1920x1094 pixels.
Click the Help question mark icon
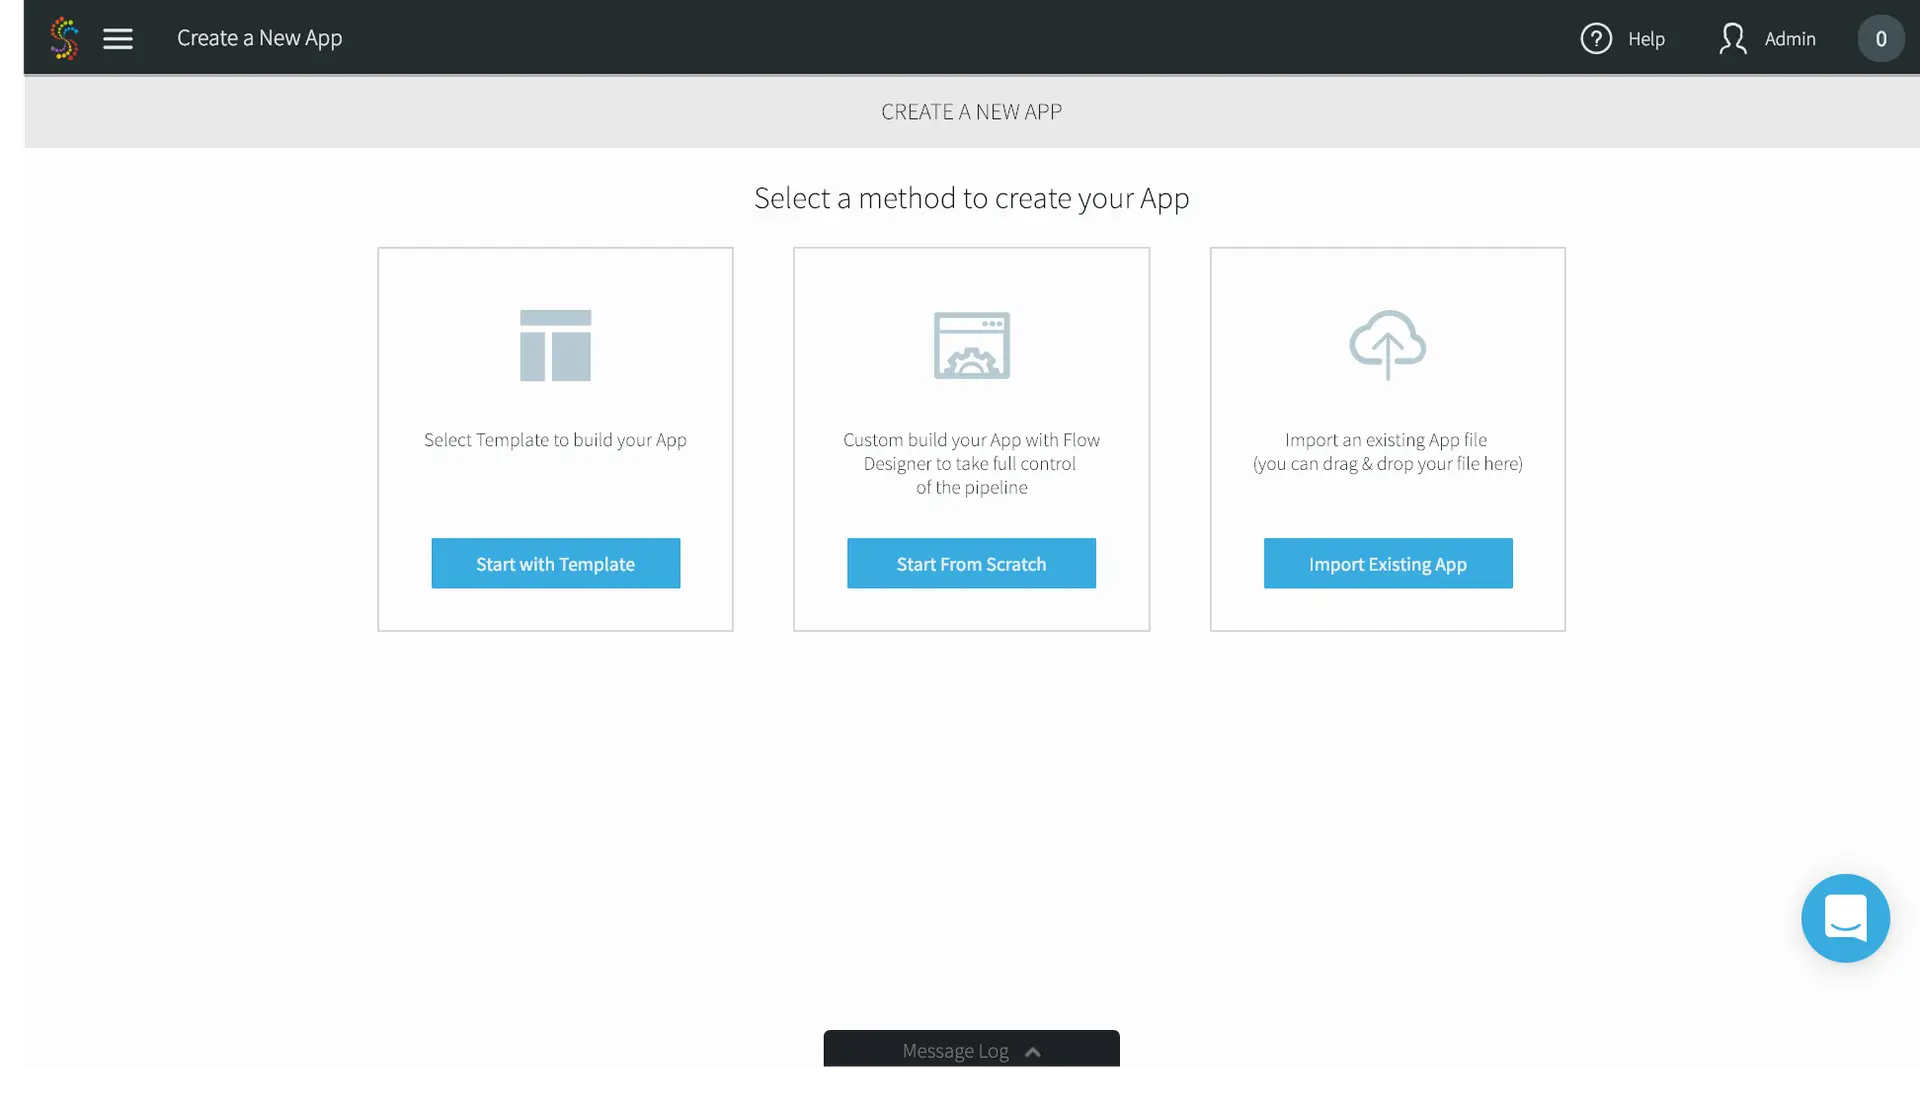pos(1596,39)
